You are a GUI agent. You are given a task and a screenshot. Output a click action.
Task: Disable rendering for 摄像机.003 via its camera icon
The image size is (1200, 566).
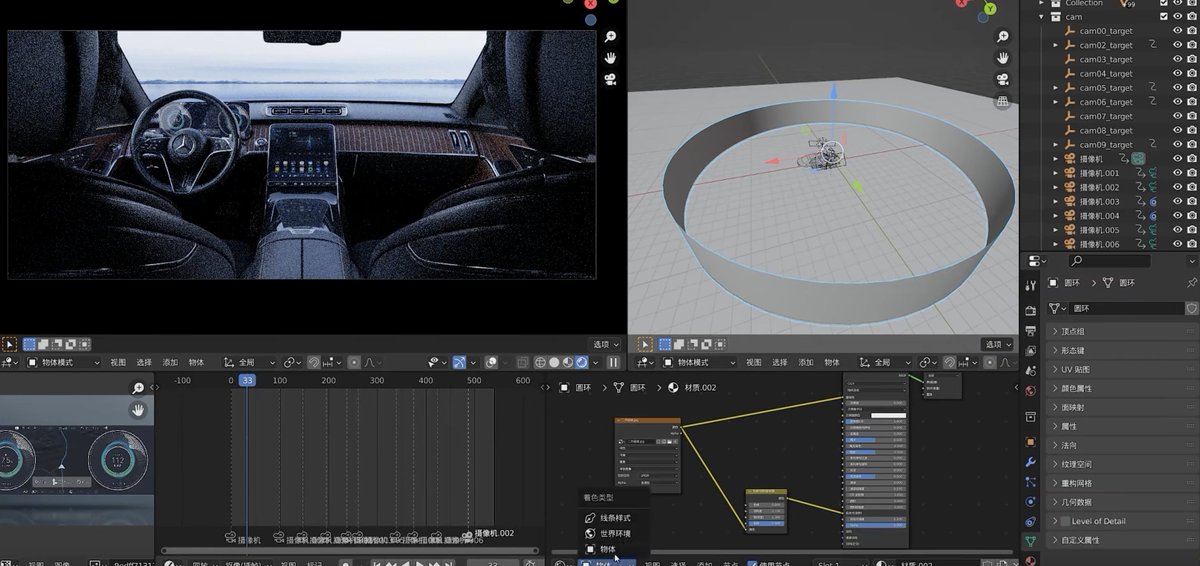pos(1191,202)
